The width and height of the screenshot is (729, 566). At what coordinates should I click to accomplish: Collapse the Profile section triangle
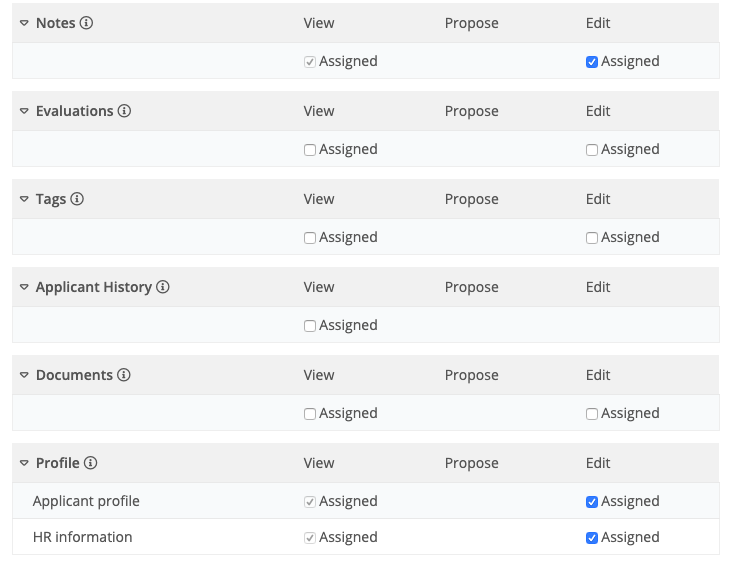pos(24,463)
